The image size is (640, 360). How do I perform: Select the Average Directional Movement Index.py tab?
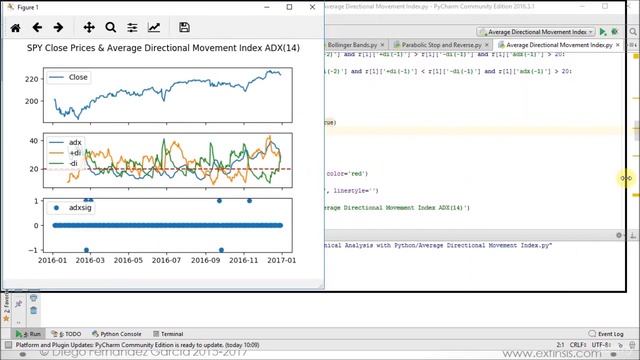pyautogui.click(x=558, y=45)
